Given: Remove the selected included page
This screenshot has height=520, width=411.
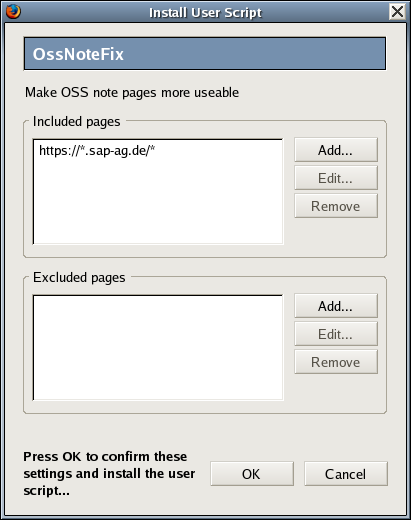Looking at the screenshot, I should pyautogui.click(x=336, y=206).
